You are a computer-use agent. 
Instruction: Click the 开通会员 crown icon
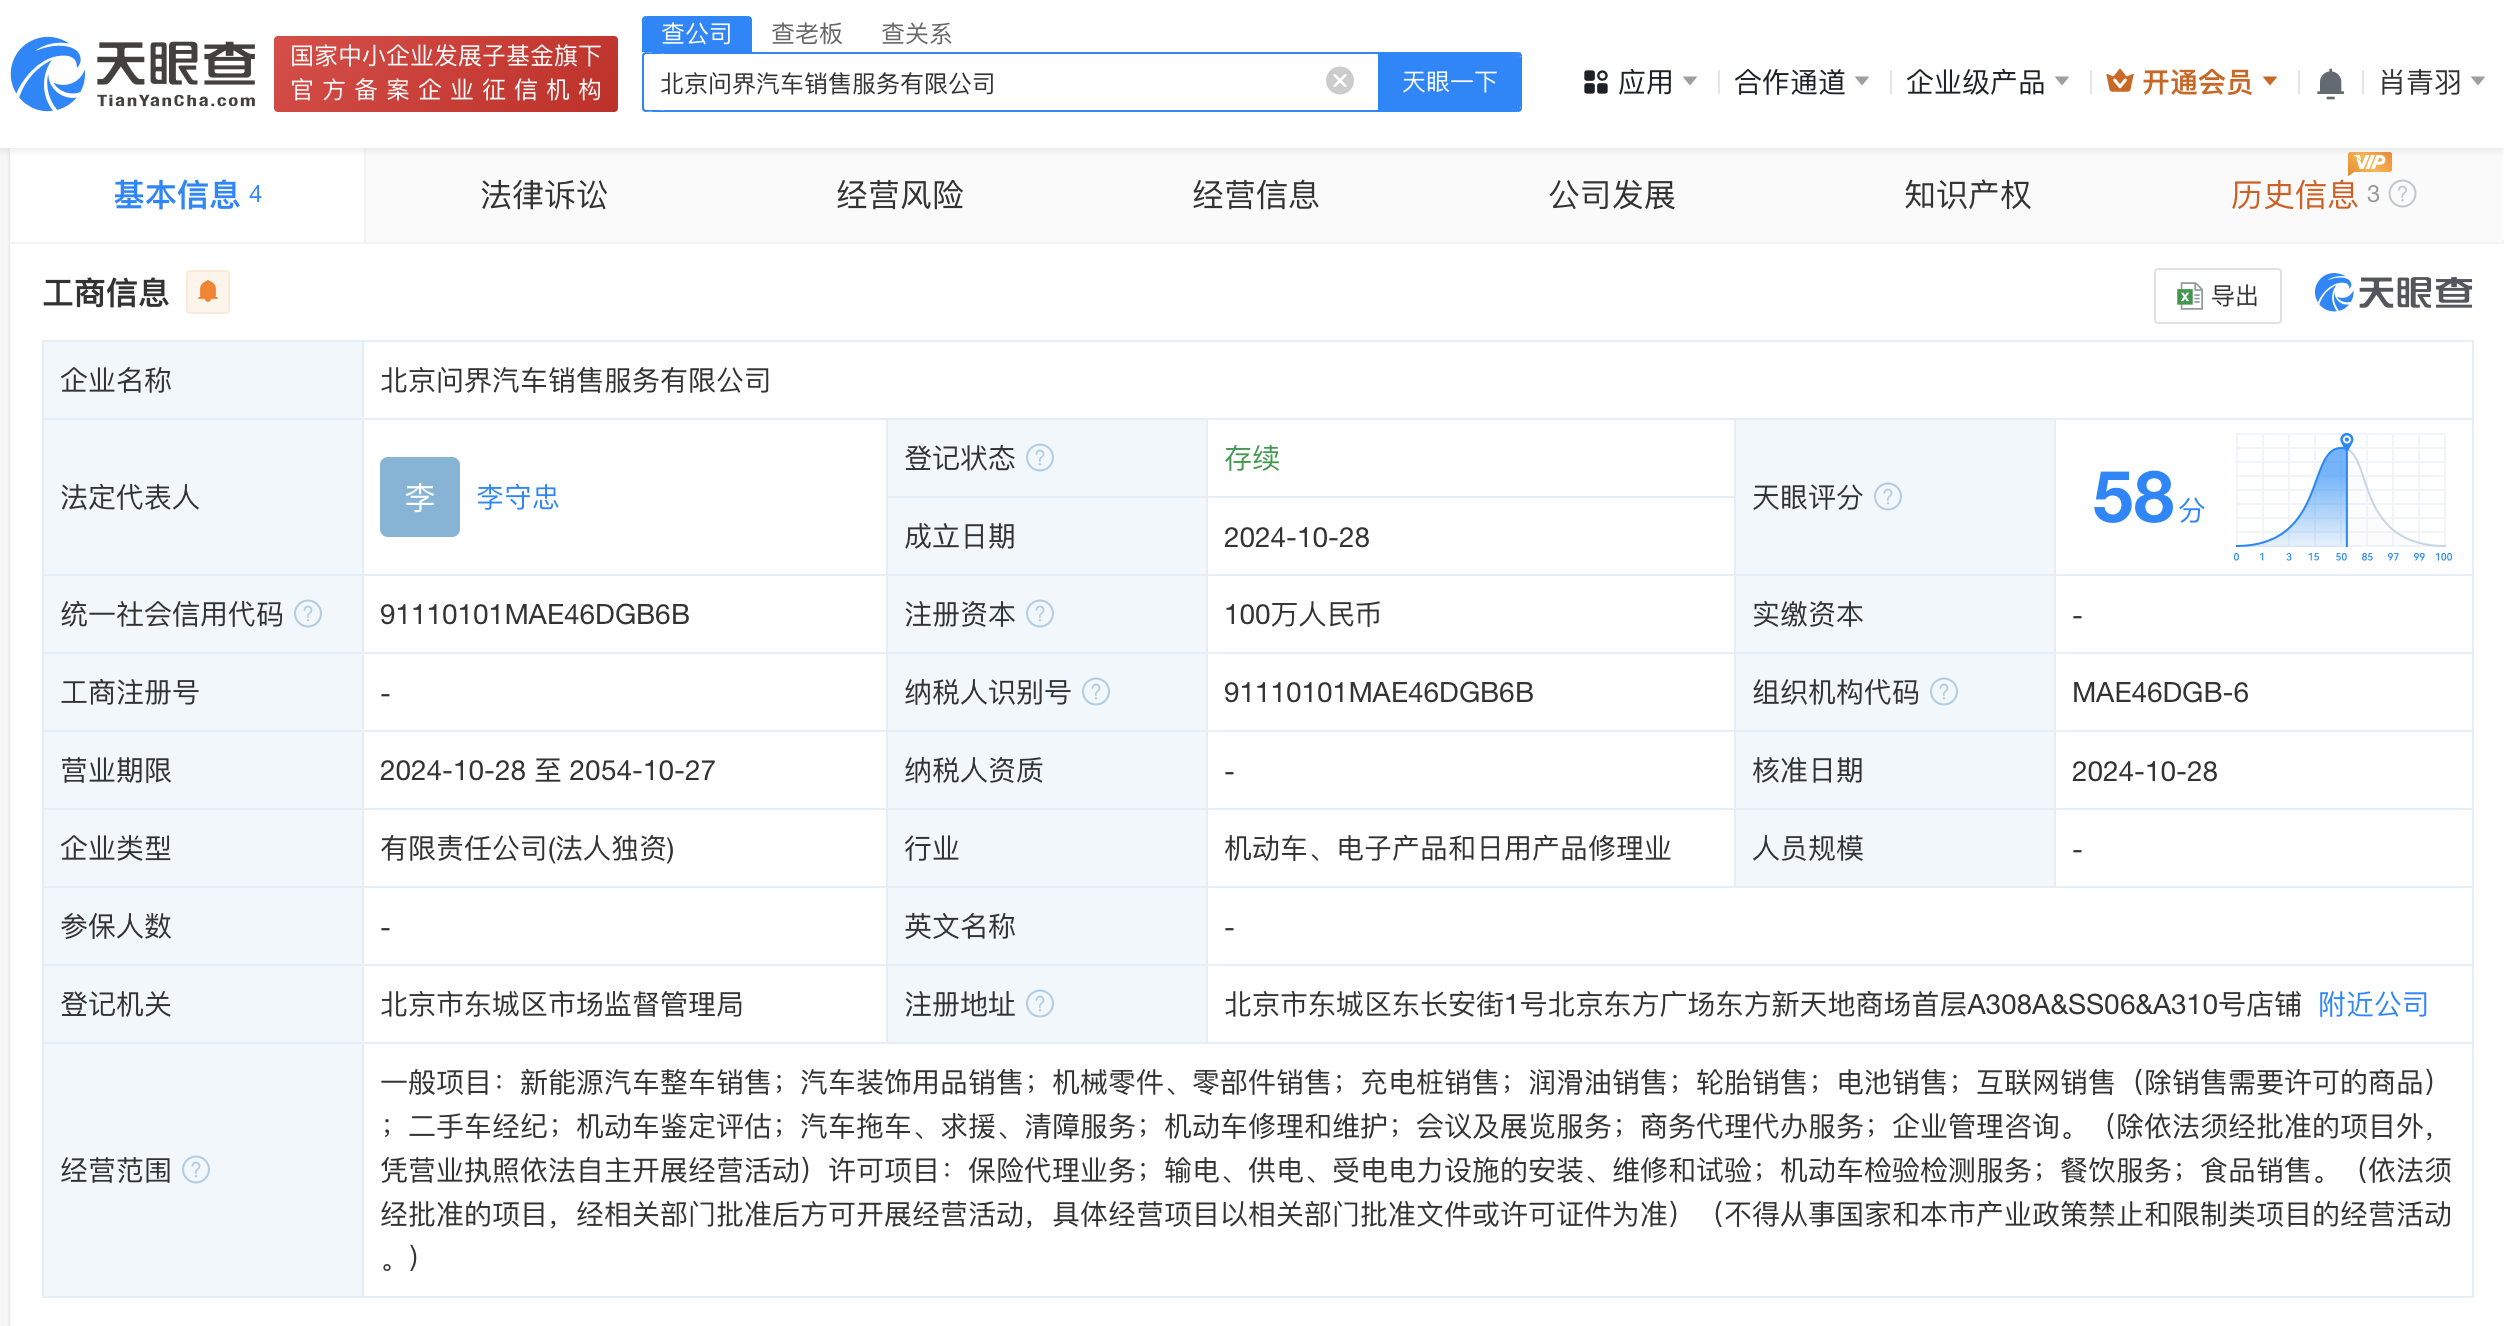click(x=2122, y=82)
